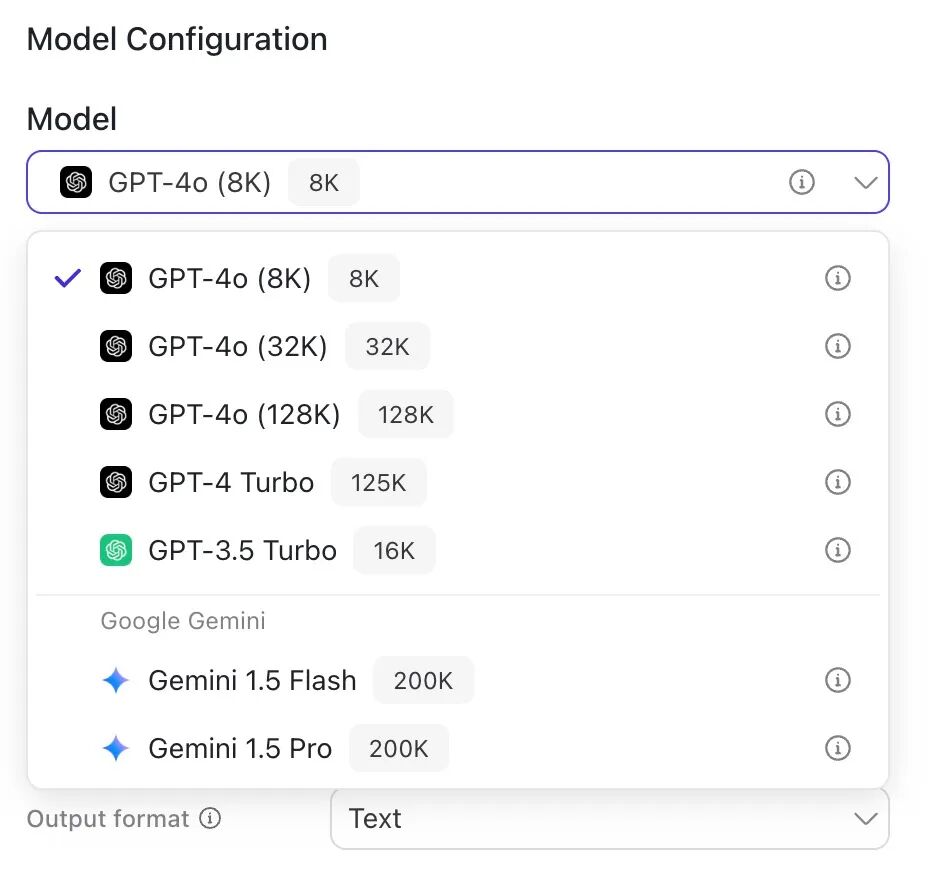Select the GPT-4o (128K) model
928x870 pixels.
244,414
